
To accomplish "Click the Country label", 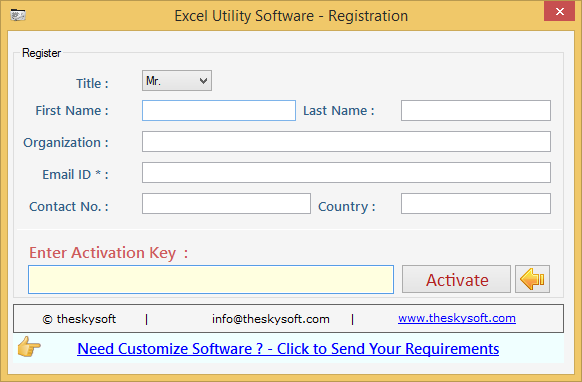I will 347,207.
